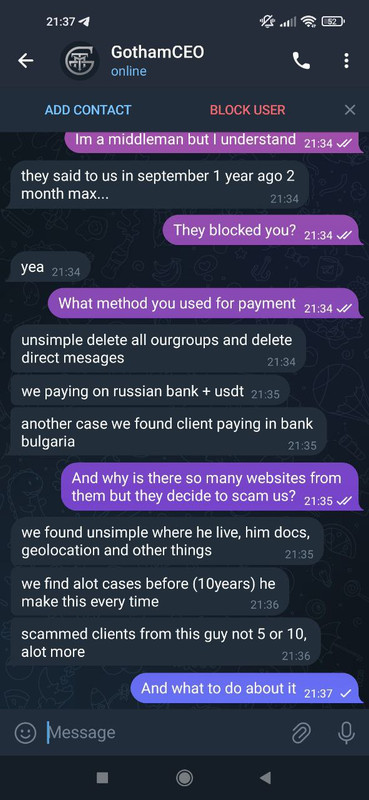Tap the Android recent apps square button
369x800 pixels.
(x=102, y=778)
